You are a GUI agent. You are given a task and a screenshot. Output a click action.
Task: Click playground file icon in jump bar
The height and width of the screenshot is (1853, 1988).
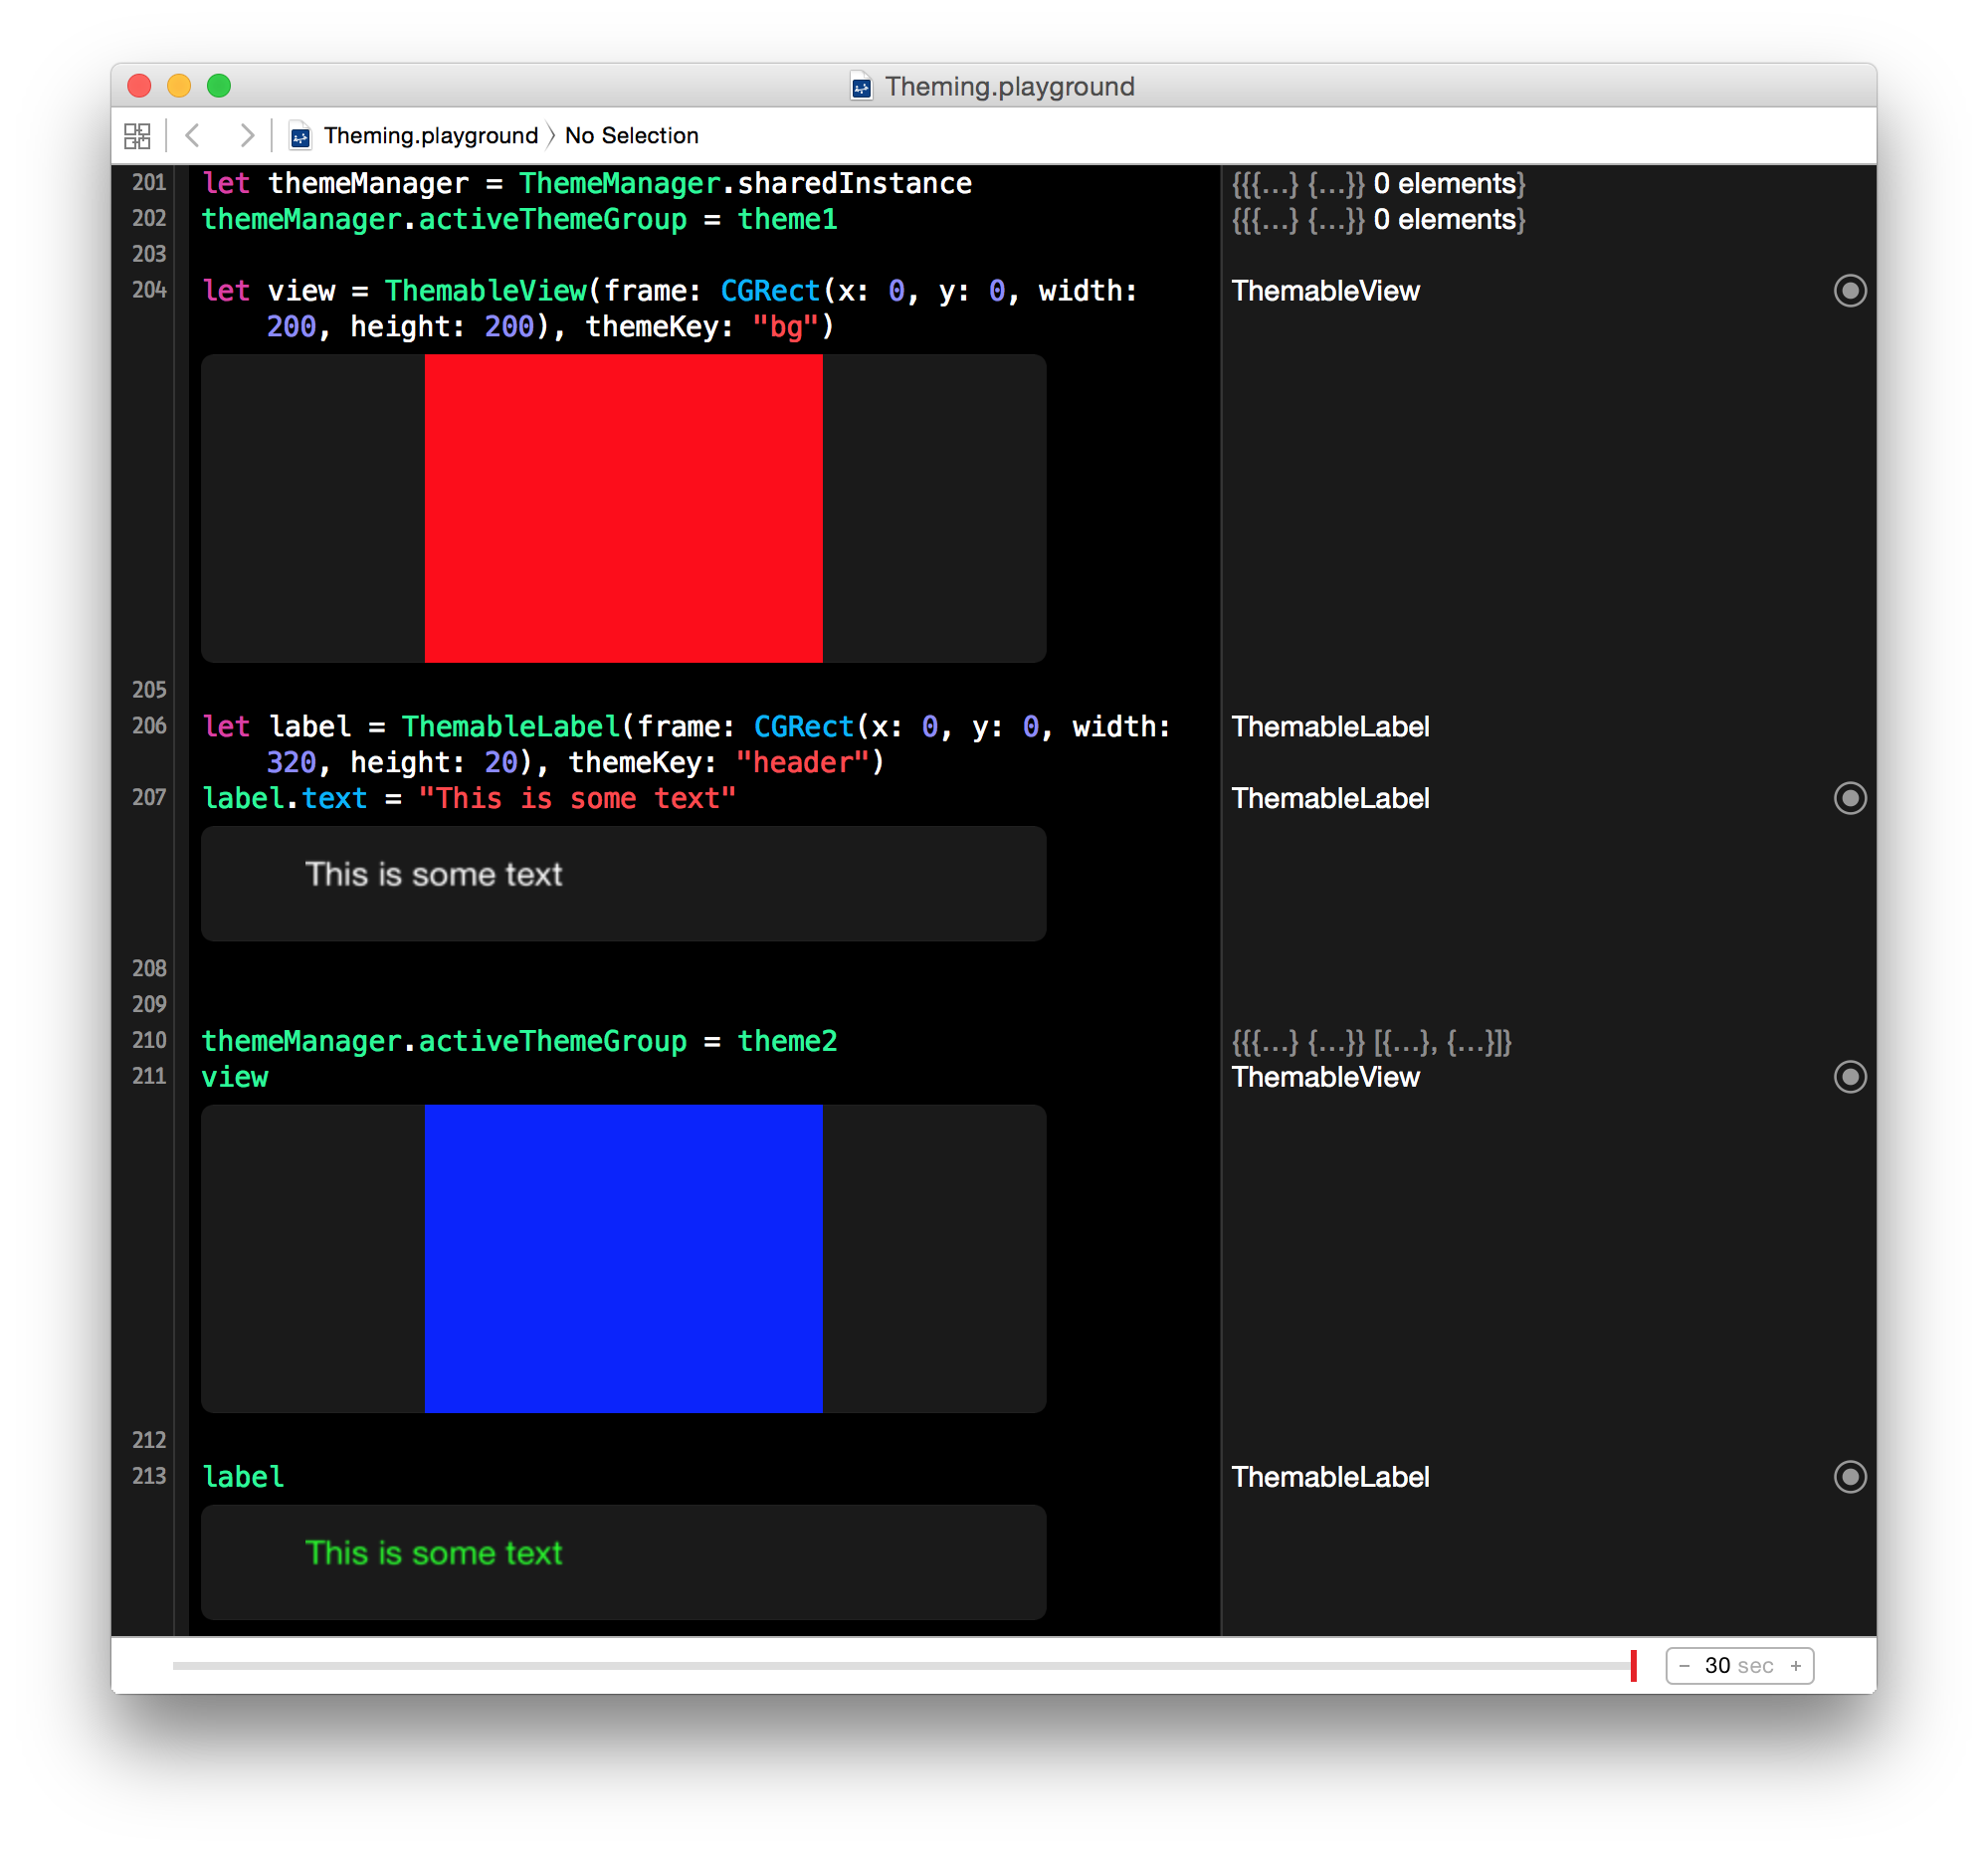300,135
